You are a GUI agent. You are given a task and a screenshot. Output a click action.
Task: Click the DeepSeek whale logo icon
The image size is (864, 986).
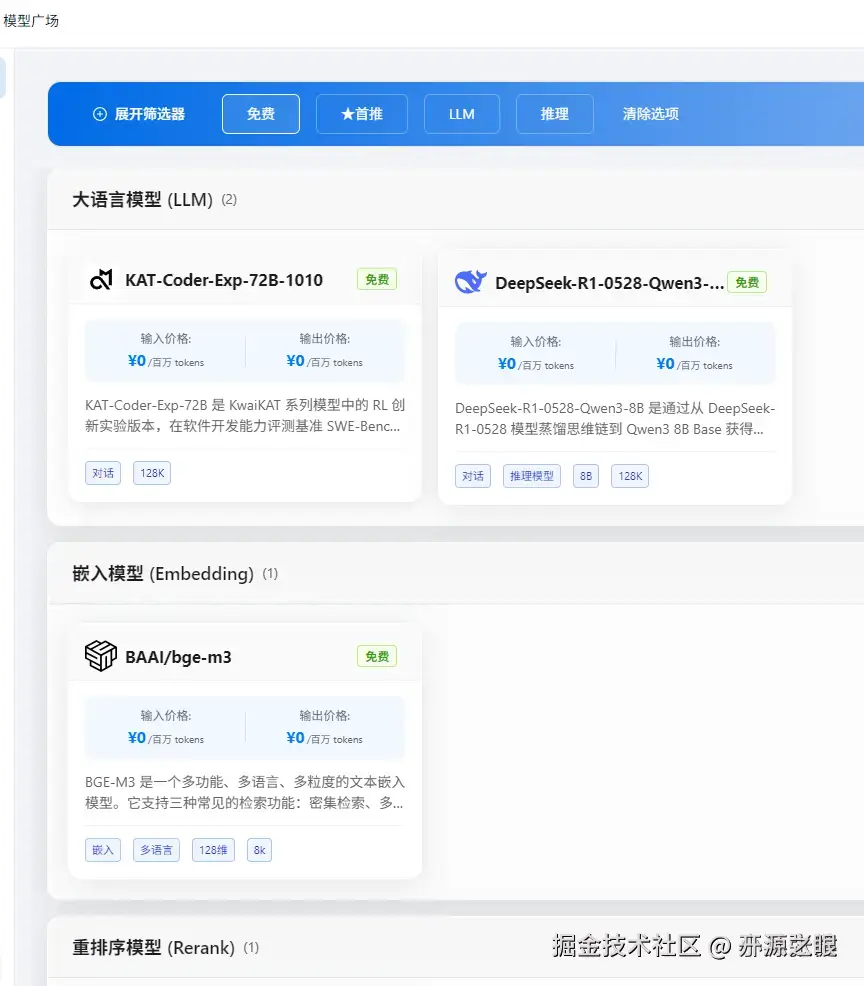tap(471, 282)
